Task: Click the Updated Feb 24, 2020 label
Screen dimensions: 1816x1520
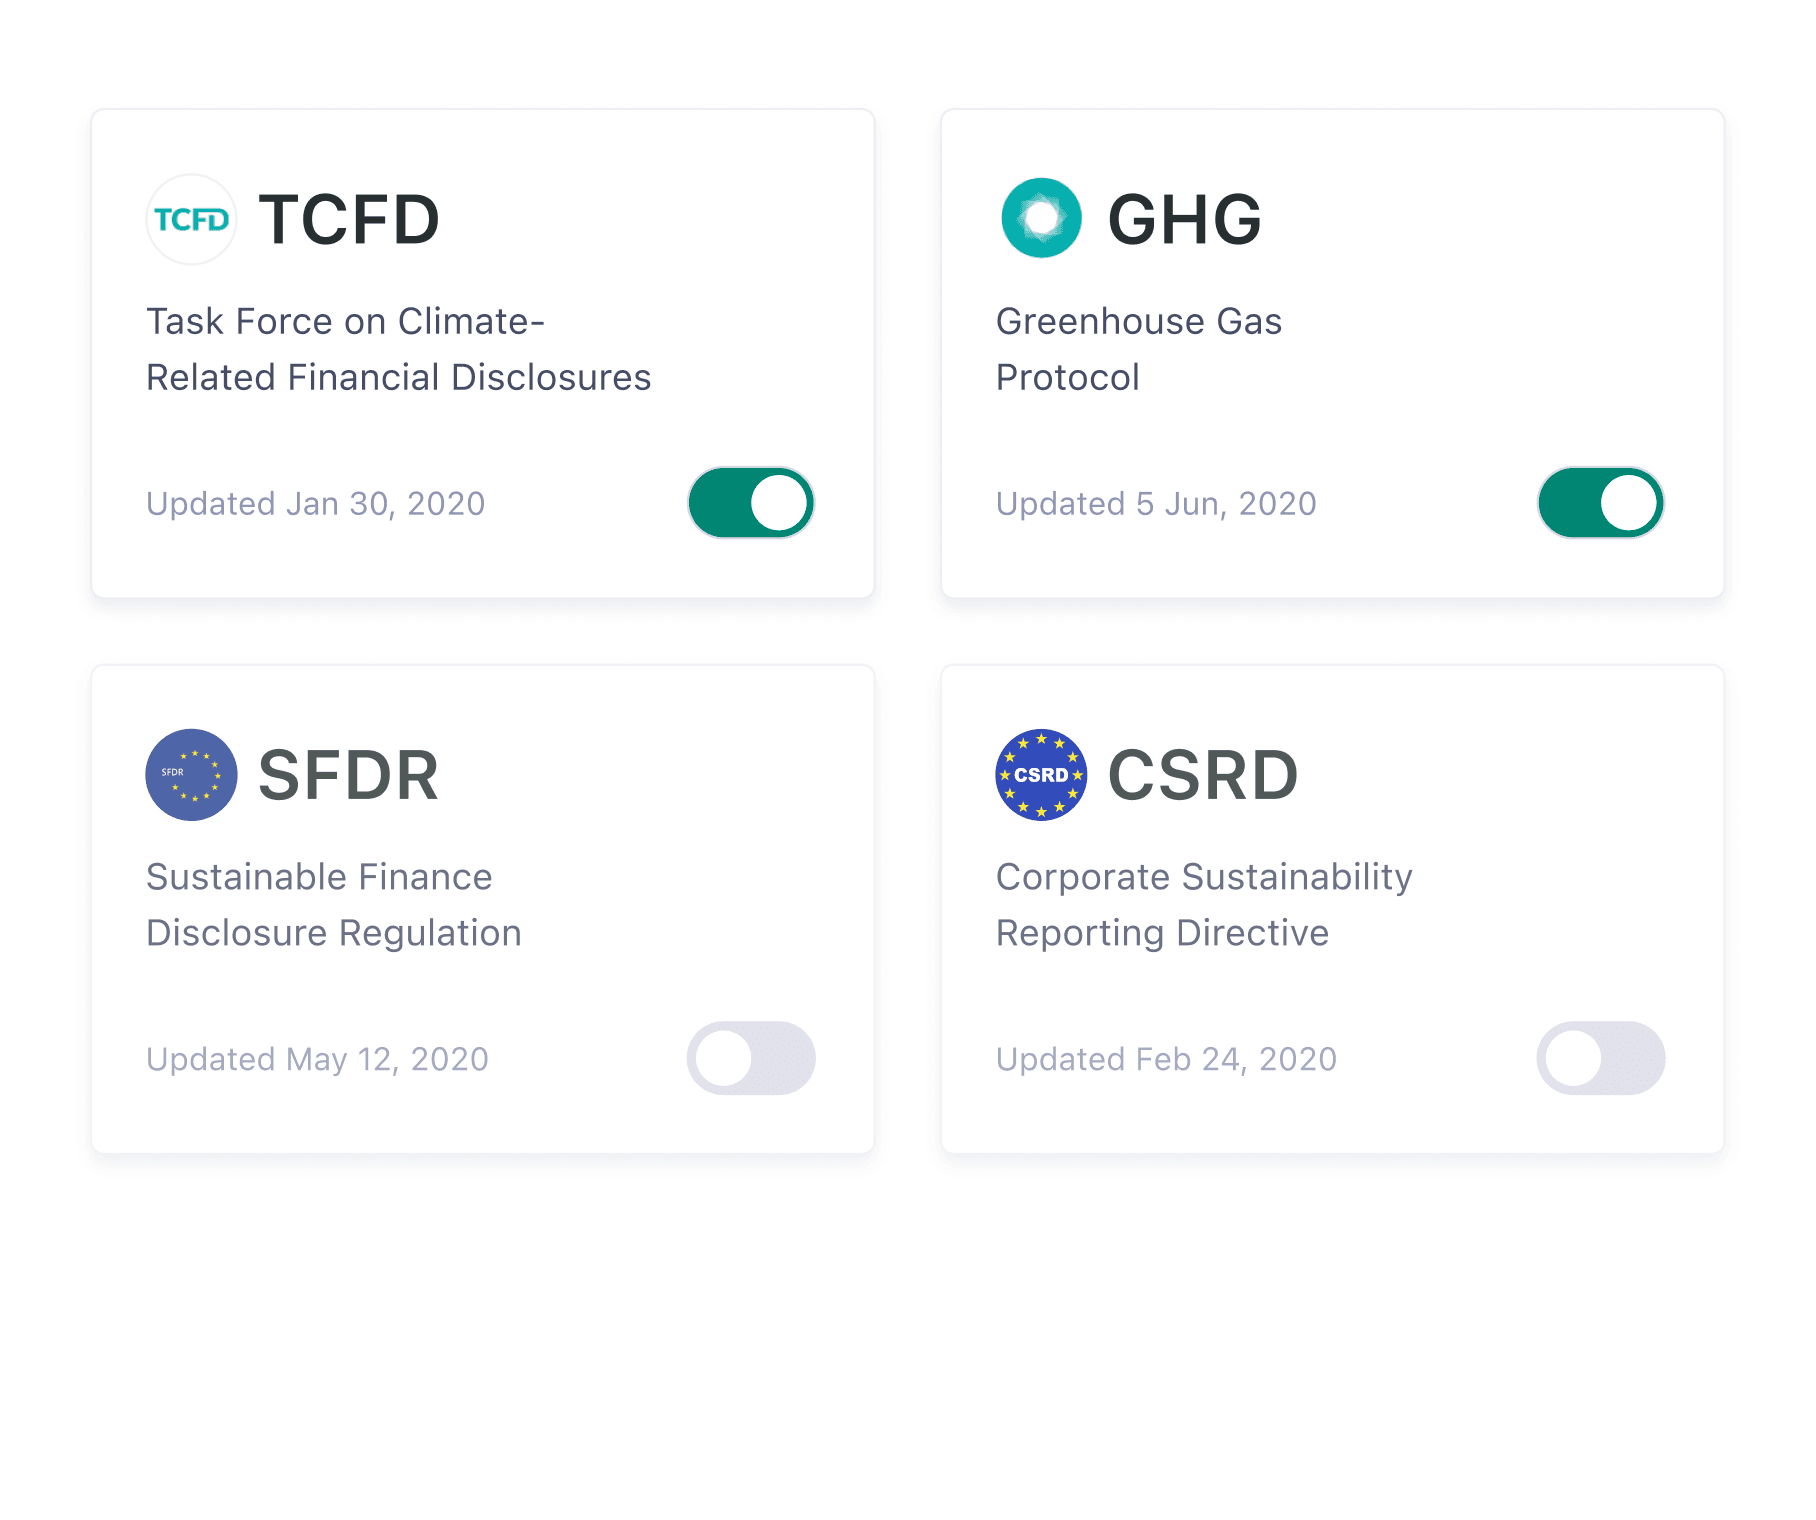Action: coord(1166,1059)
